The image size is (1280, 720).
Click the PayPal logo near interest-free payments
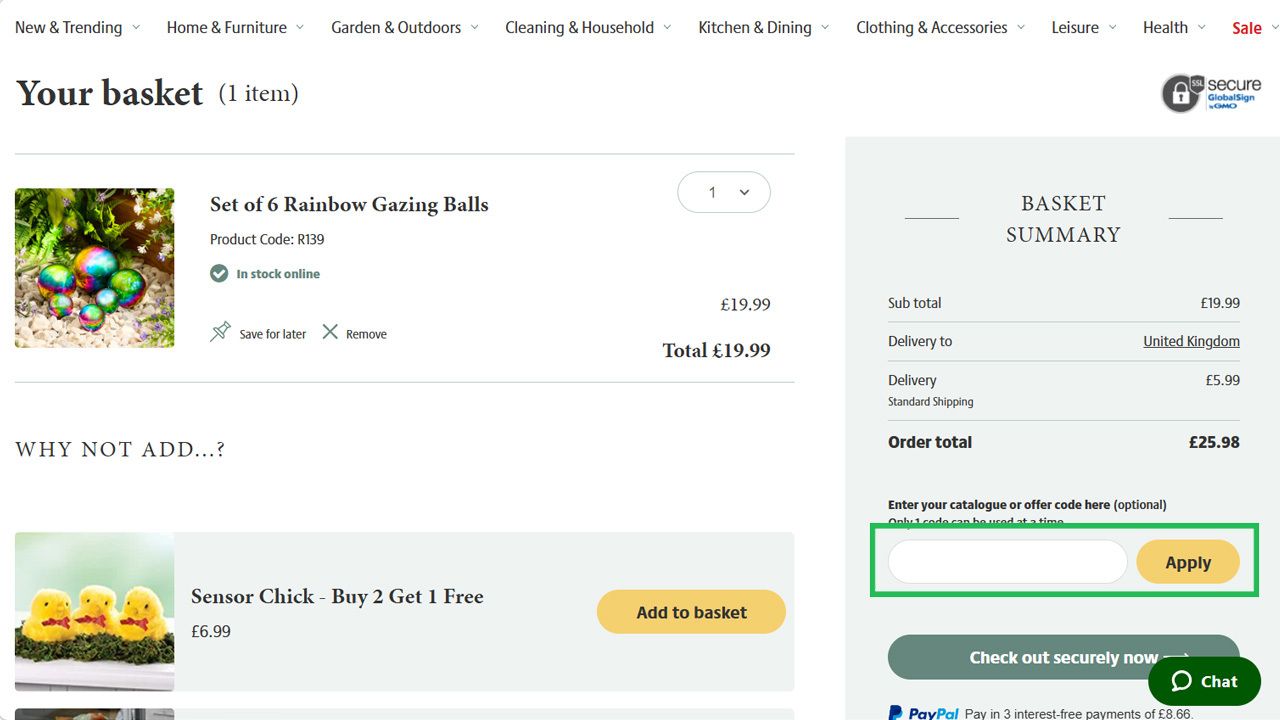(922, 712)
